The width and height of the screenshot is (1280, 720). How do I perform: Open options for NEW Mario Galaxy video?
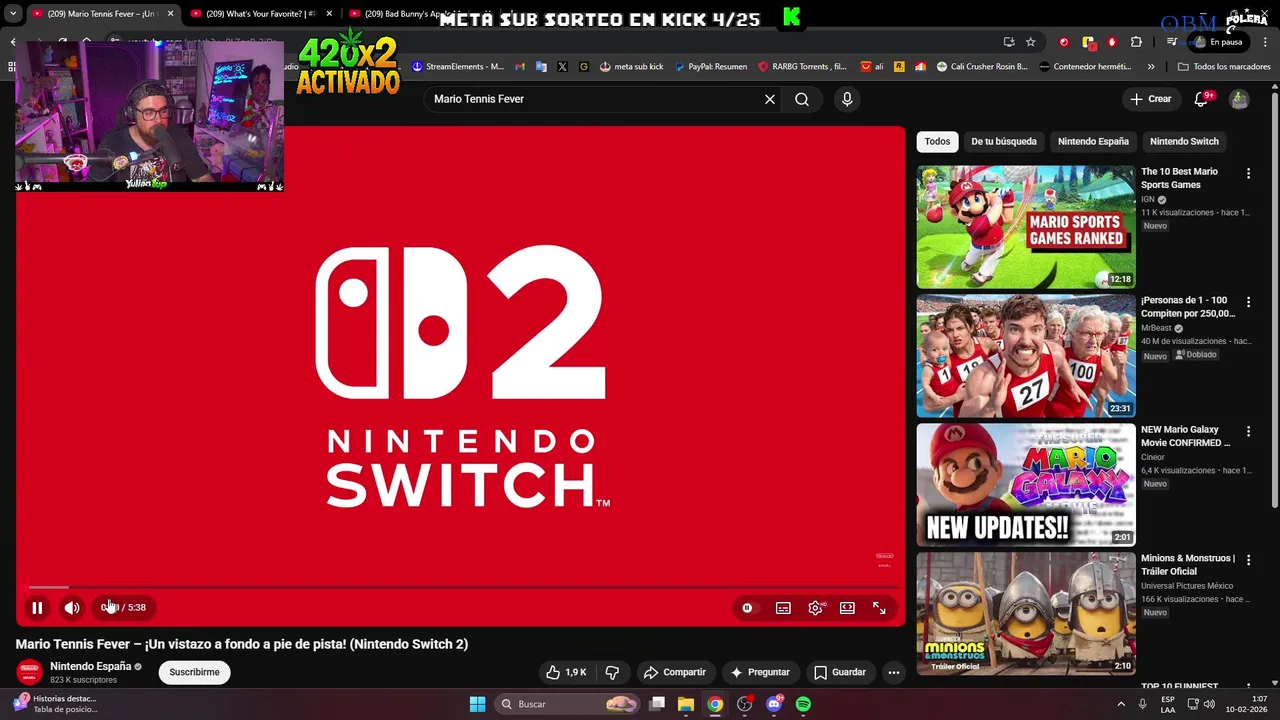pos(1248,431)
